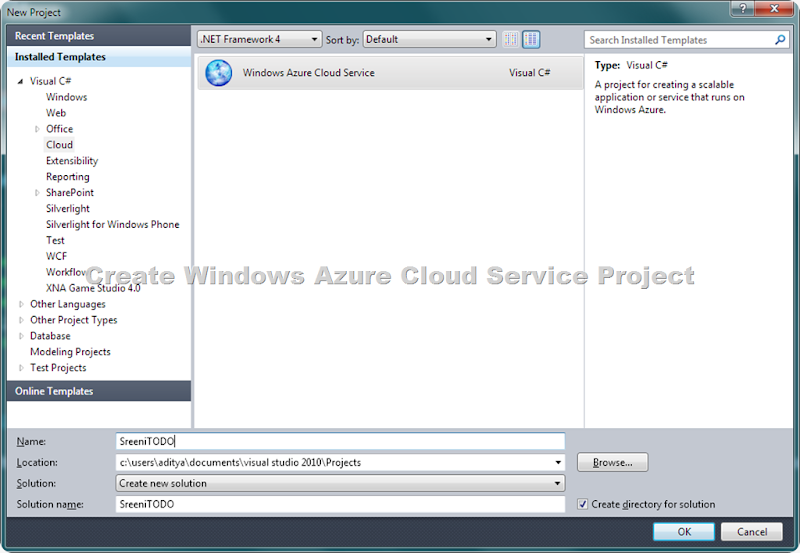Select the Reporting category
The height and width of the screenshot is (553, 800).
click(67, 177)
